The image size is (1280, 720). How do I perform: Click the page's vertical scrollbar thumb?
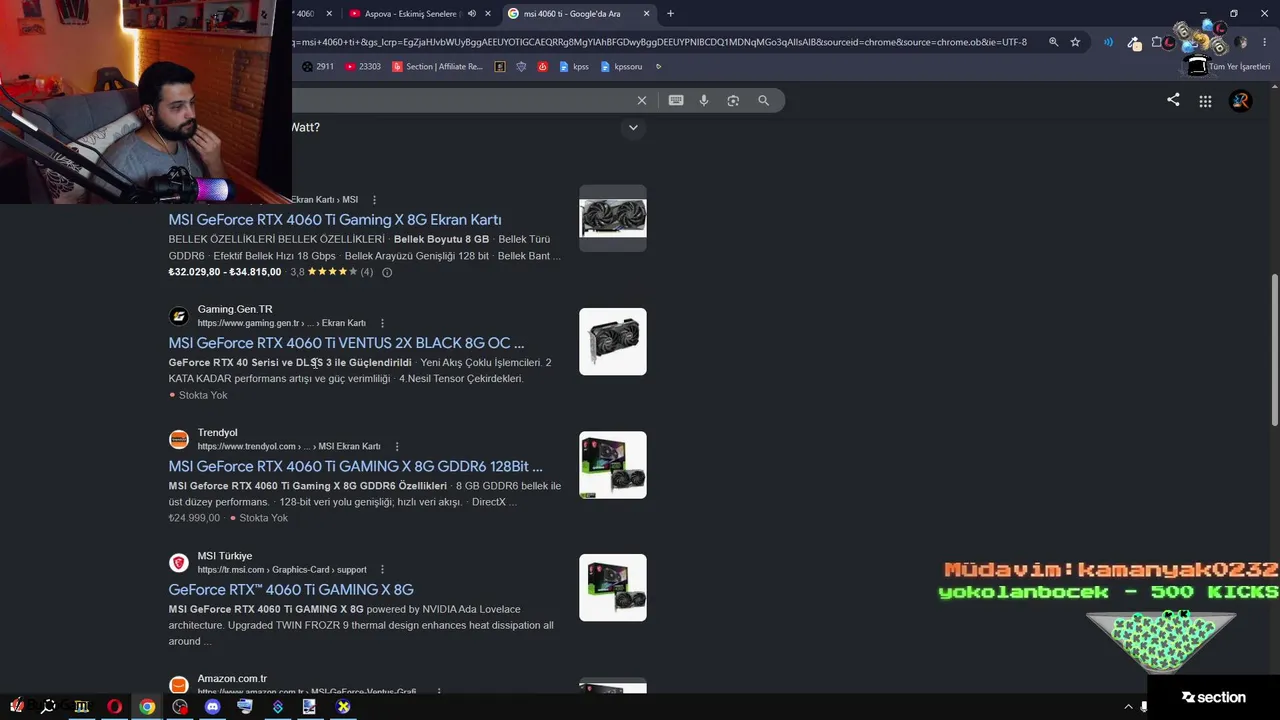(1273, 349)
